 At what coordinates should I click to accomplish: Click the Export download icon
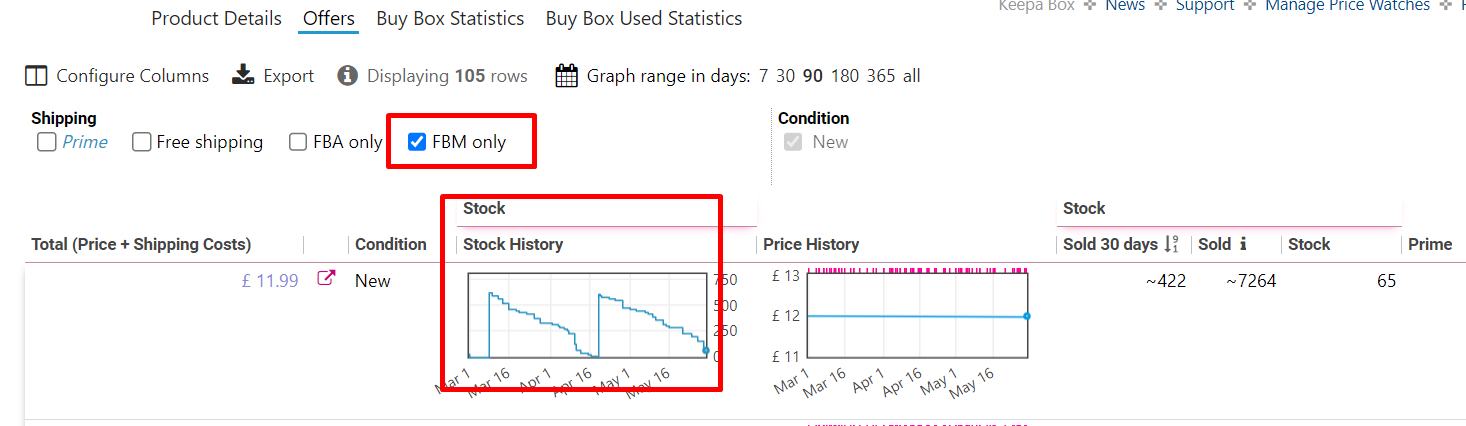(x=243, y=76)
